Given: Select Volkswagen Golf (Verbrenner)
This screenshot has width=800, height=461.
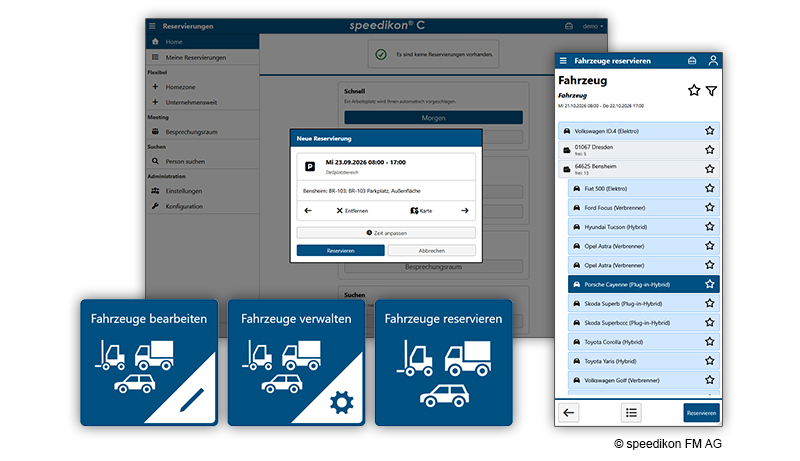Looking at the screenshot, I should [644, 380].
